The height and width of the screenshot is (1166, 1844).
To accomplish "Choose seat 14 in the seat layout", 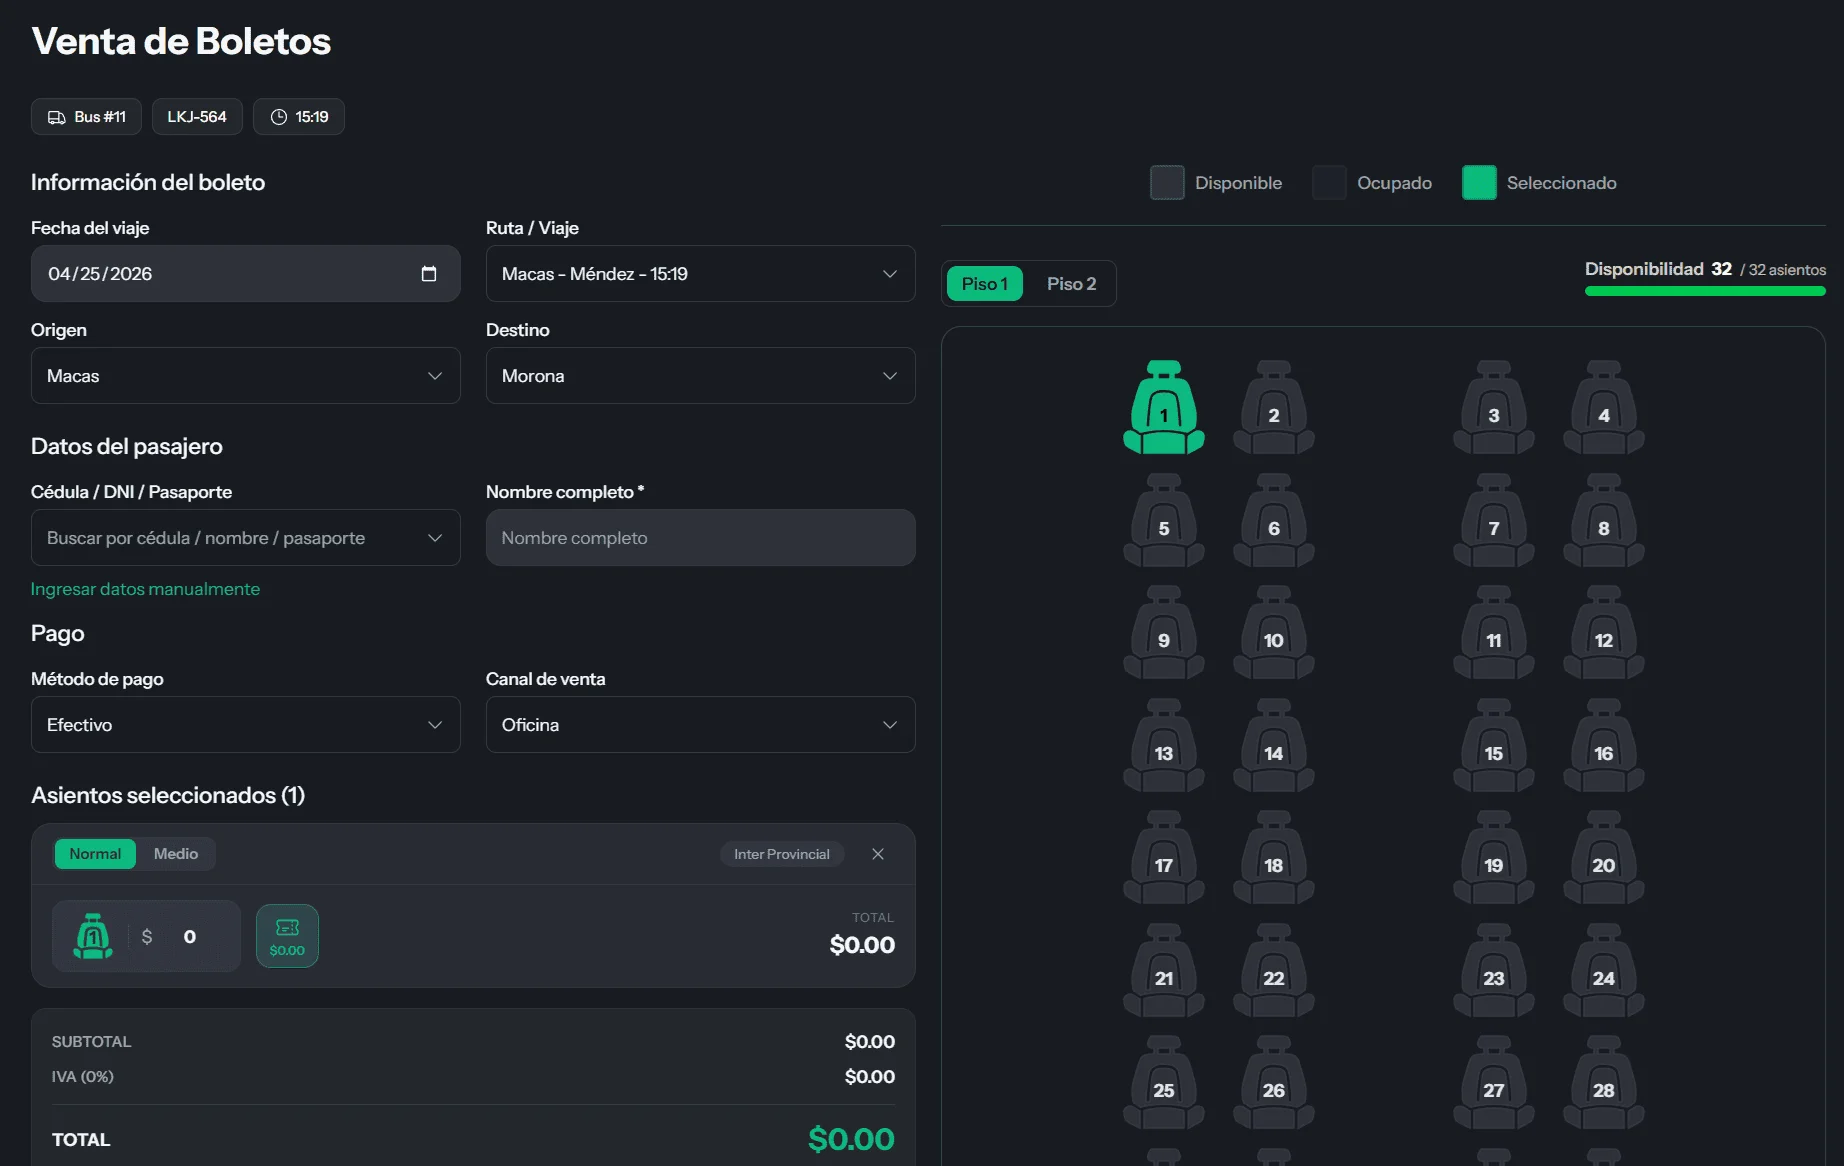I will (x=1273, y=745).
